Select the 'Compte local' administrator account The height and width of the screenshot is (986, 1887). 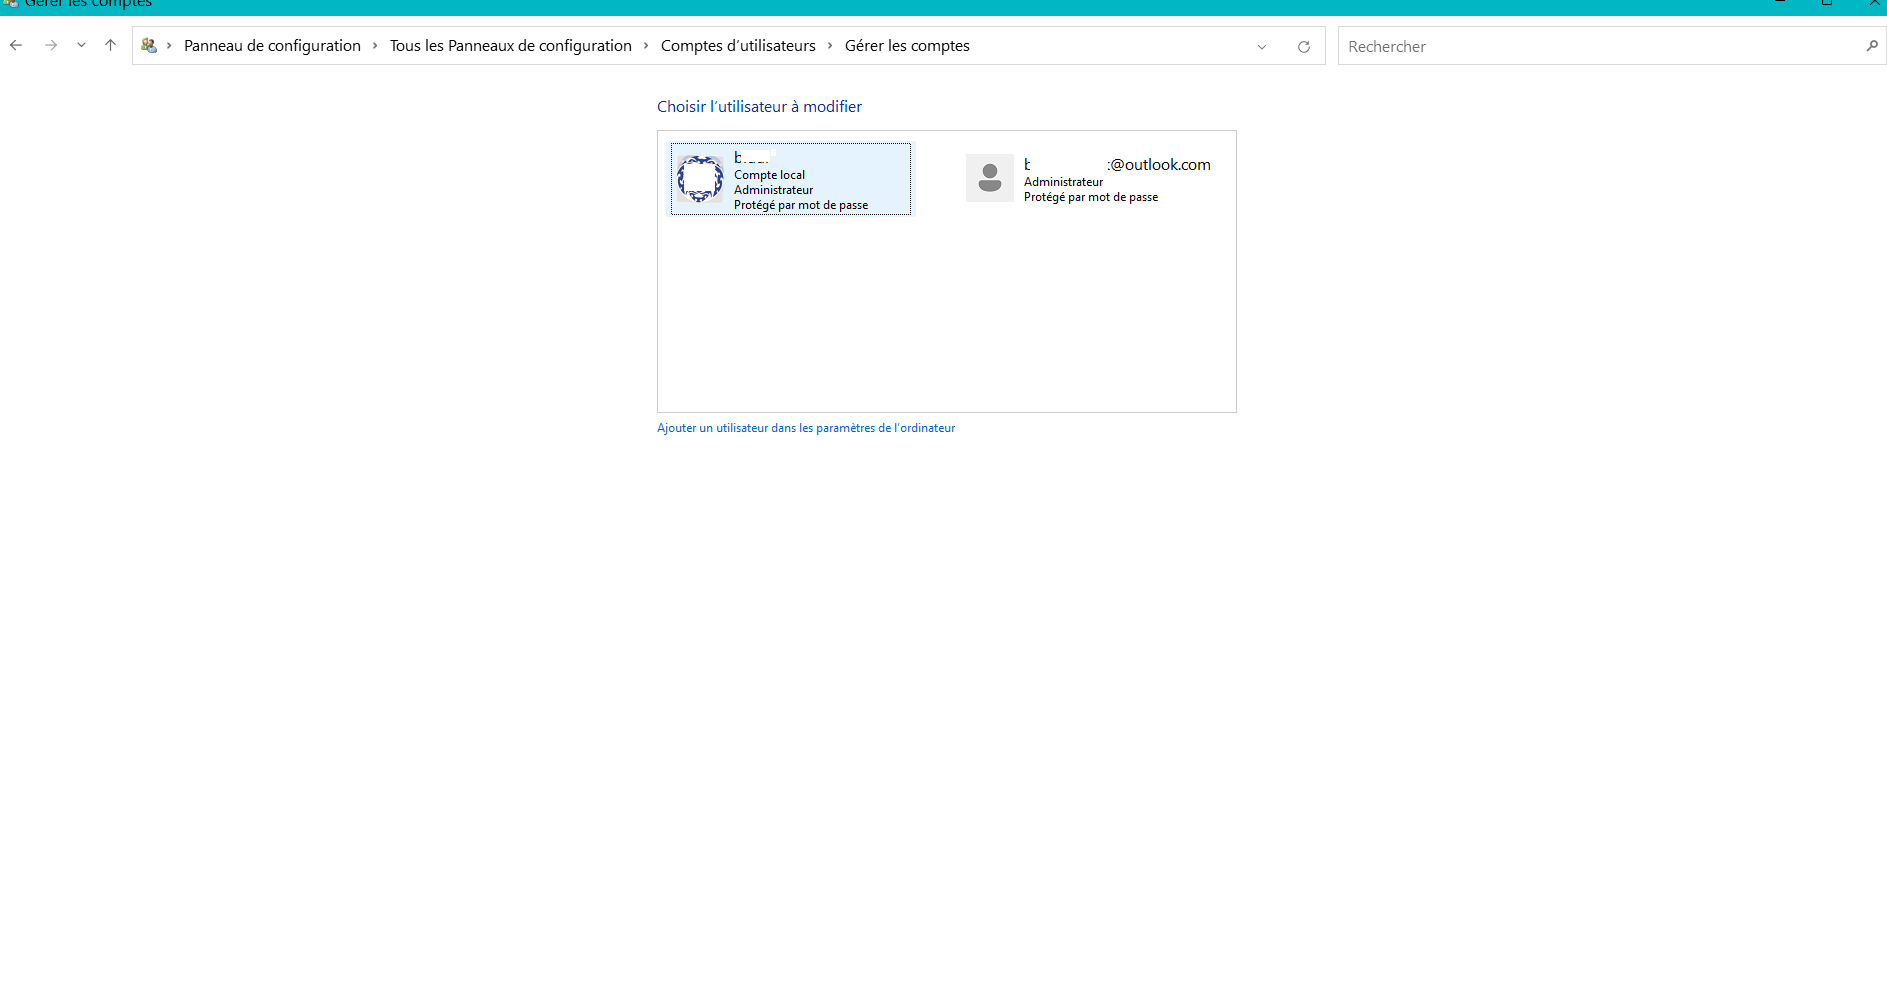point(791,179)
